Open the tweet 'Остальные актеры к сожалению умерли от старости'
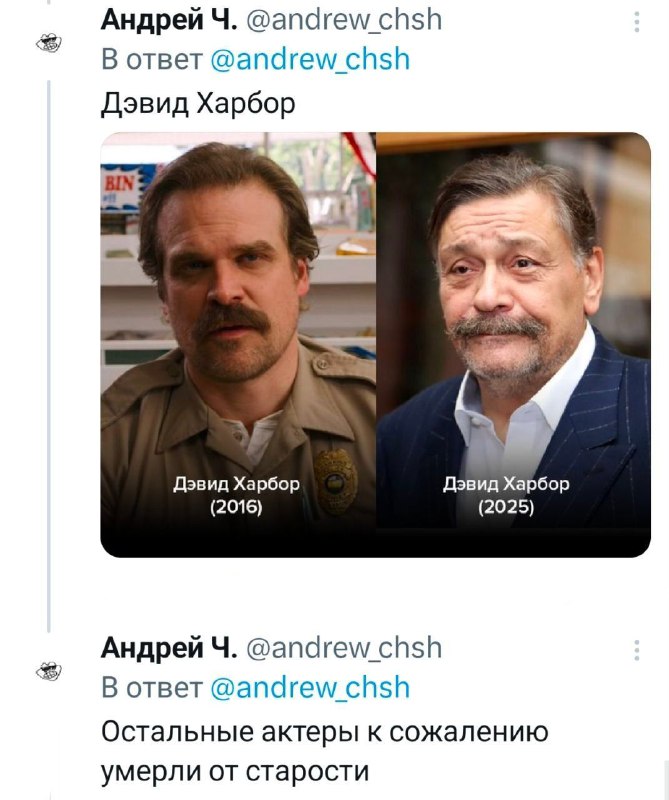This screenshot has width=669, height=800. tap(325, 752)
